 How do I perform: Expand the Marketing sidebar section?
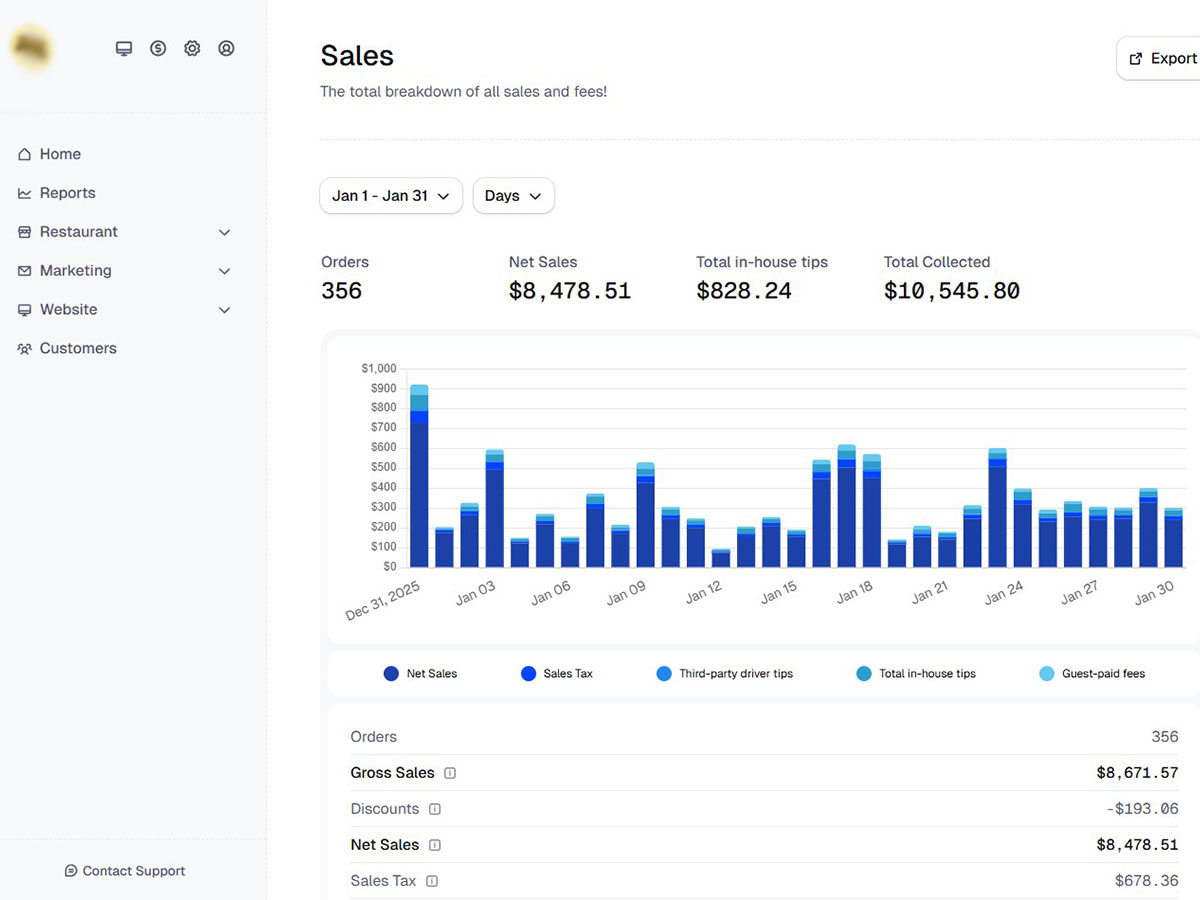pos(125,271)
